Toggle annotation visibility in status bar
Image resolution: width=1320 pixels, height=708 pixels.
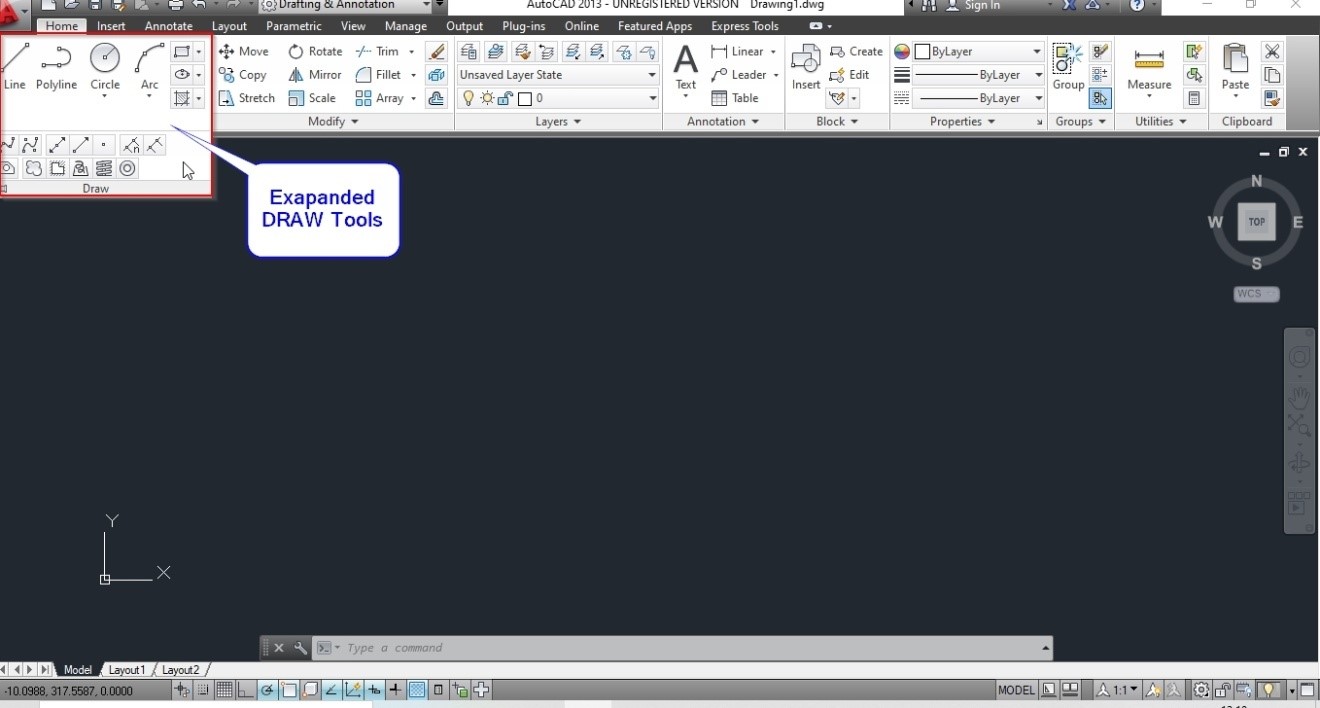pos(1154,690)
